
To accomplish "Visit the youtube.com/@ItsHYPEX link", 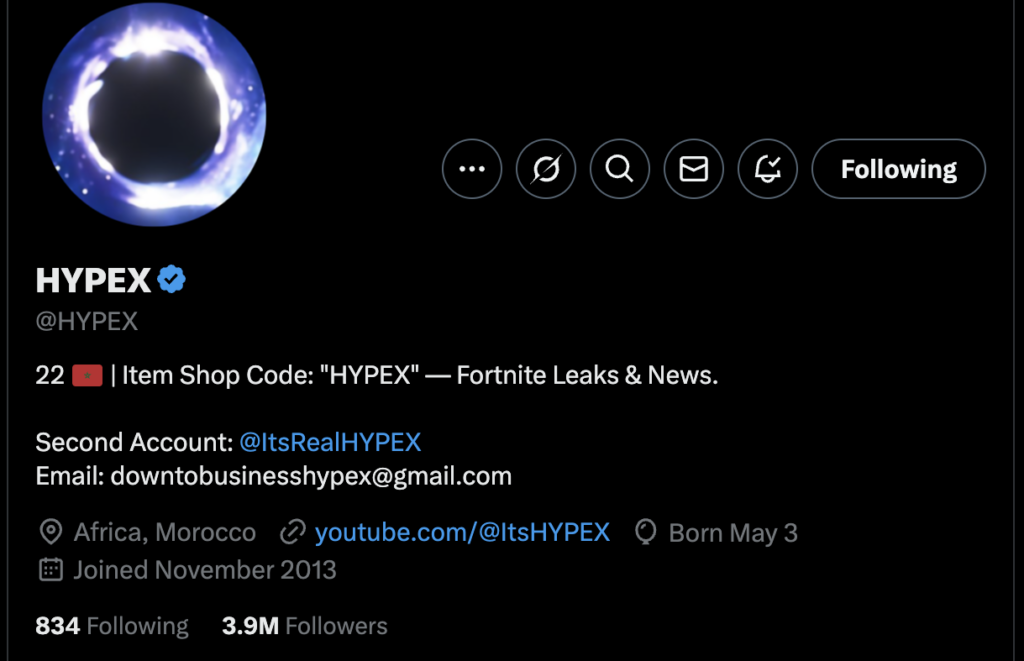I will (x=462, y=532).
